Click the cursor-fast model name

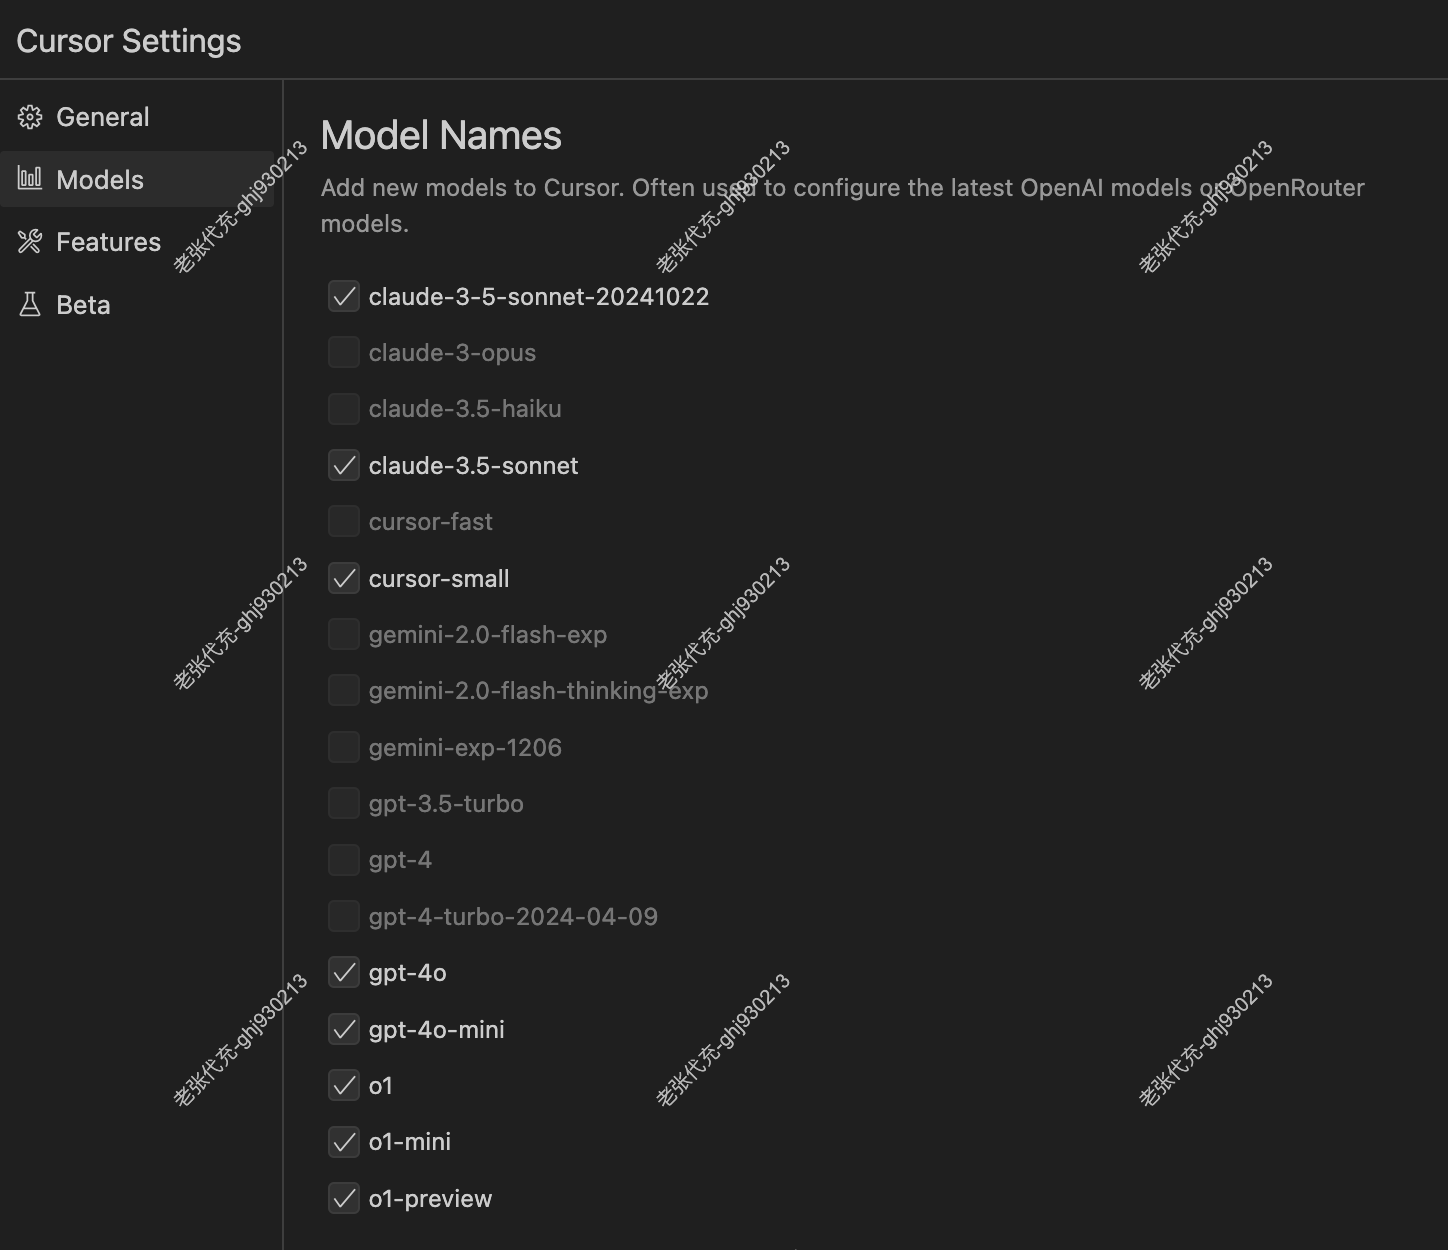[x=431, y=521]
